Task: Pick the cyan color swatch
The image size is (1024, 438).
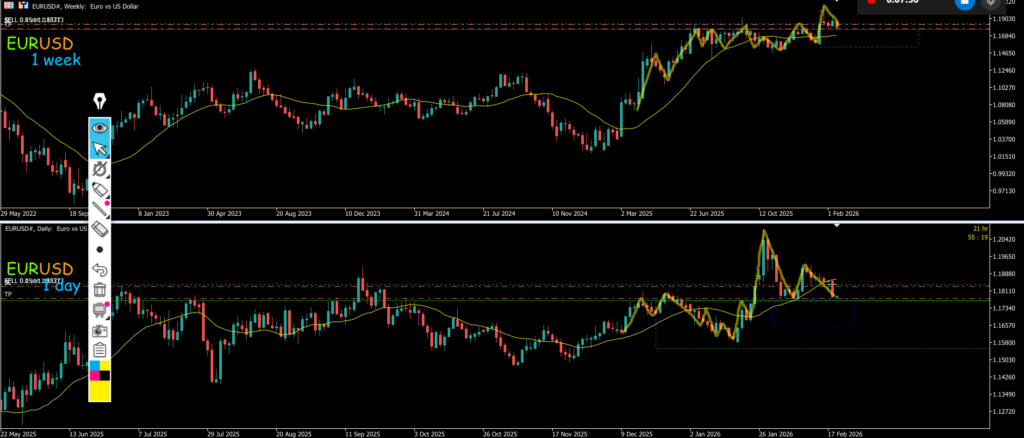Action: coord(94,367)
